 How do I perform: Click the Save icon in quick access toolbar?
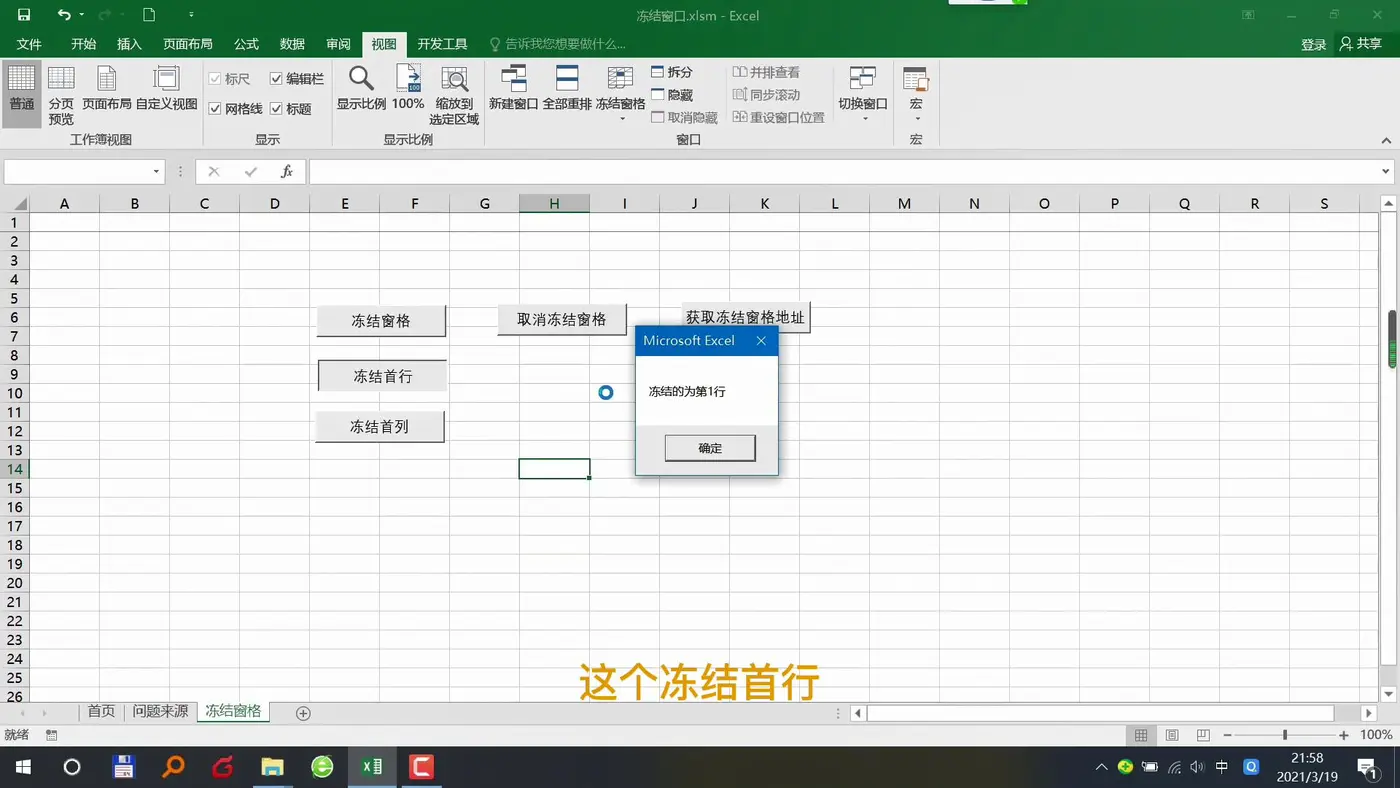click(24, 15)
